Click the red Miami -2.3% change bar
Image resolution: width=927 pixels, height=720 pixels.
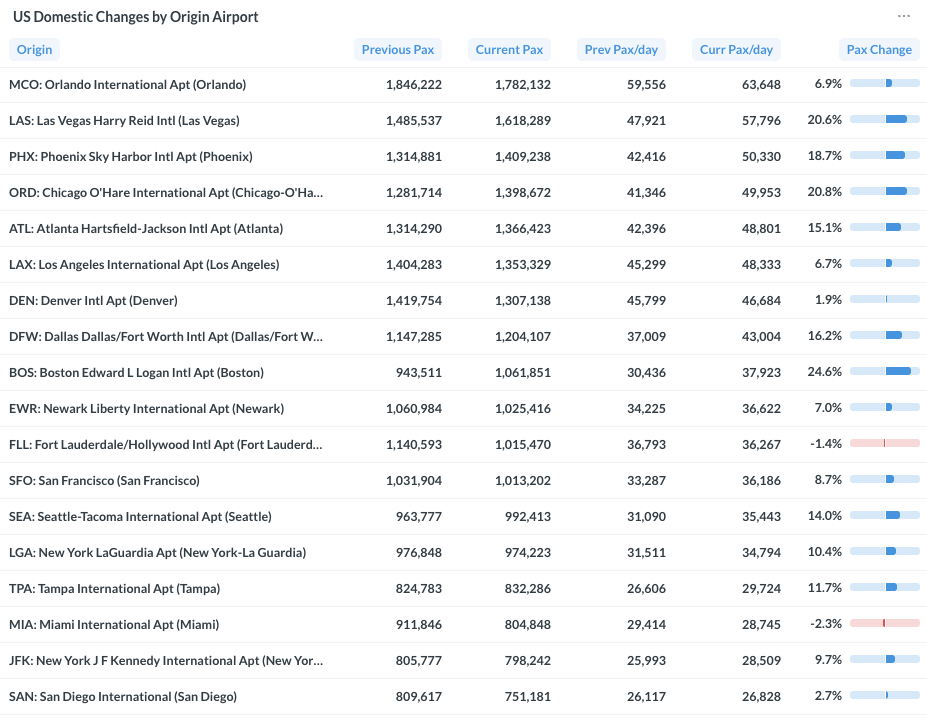(884, 624)
